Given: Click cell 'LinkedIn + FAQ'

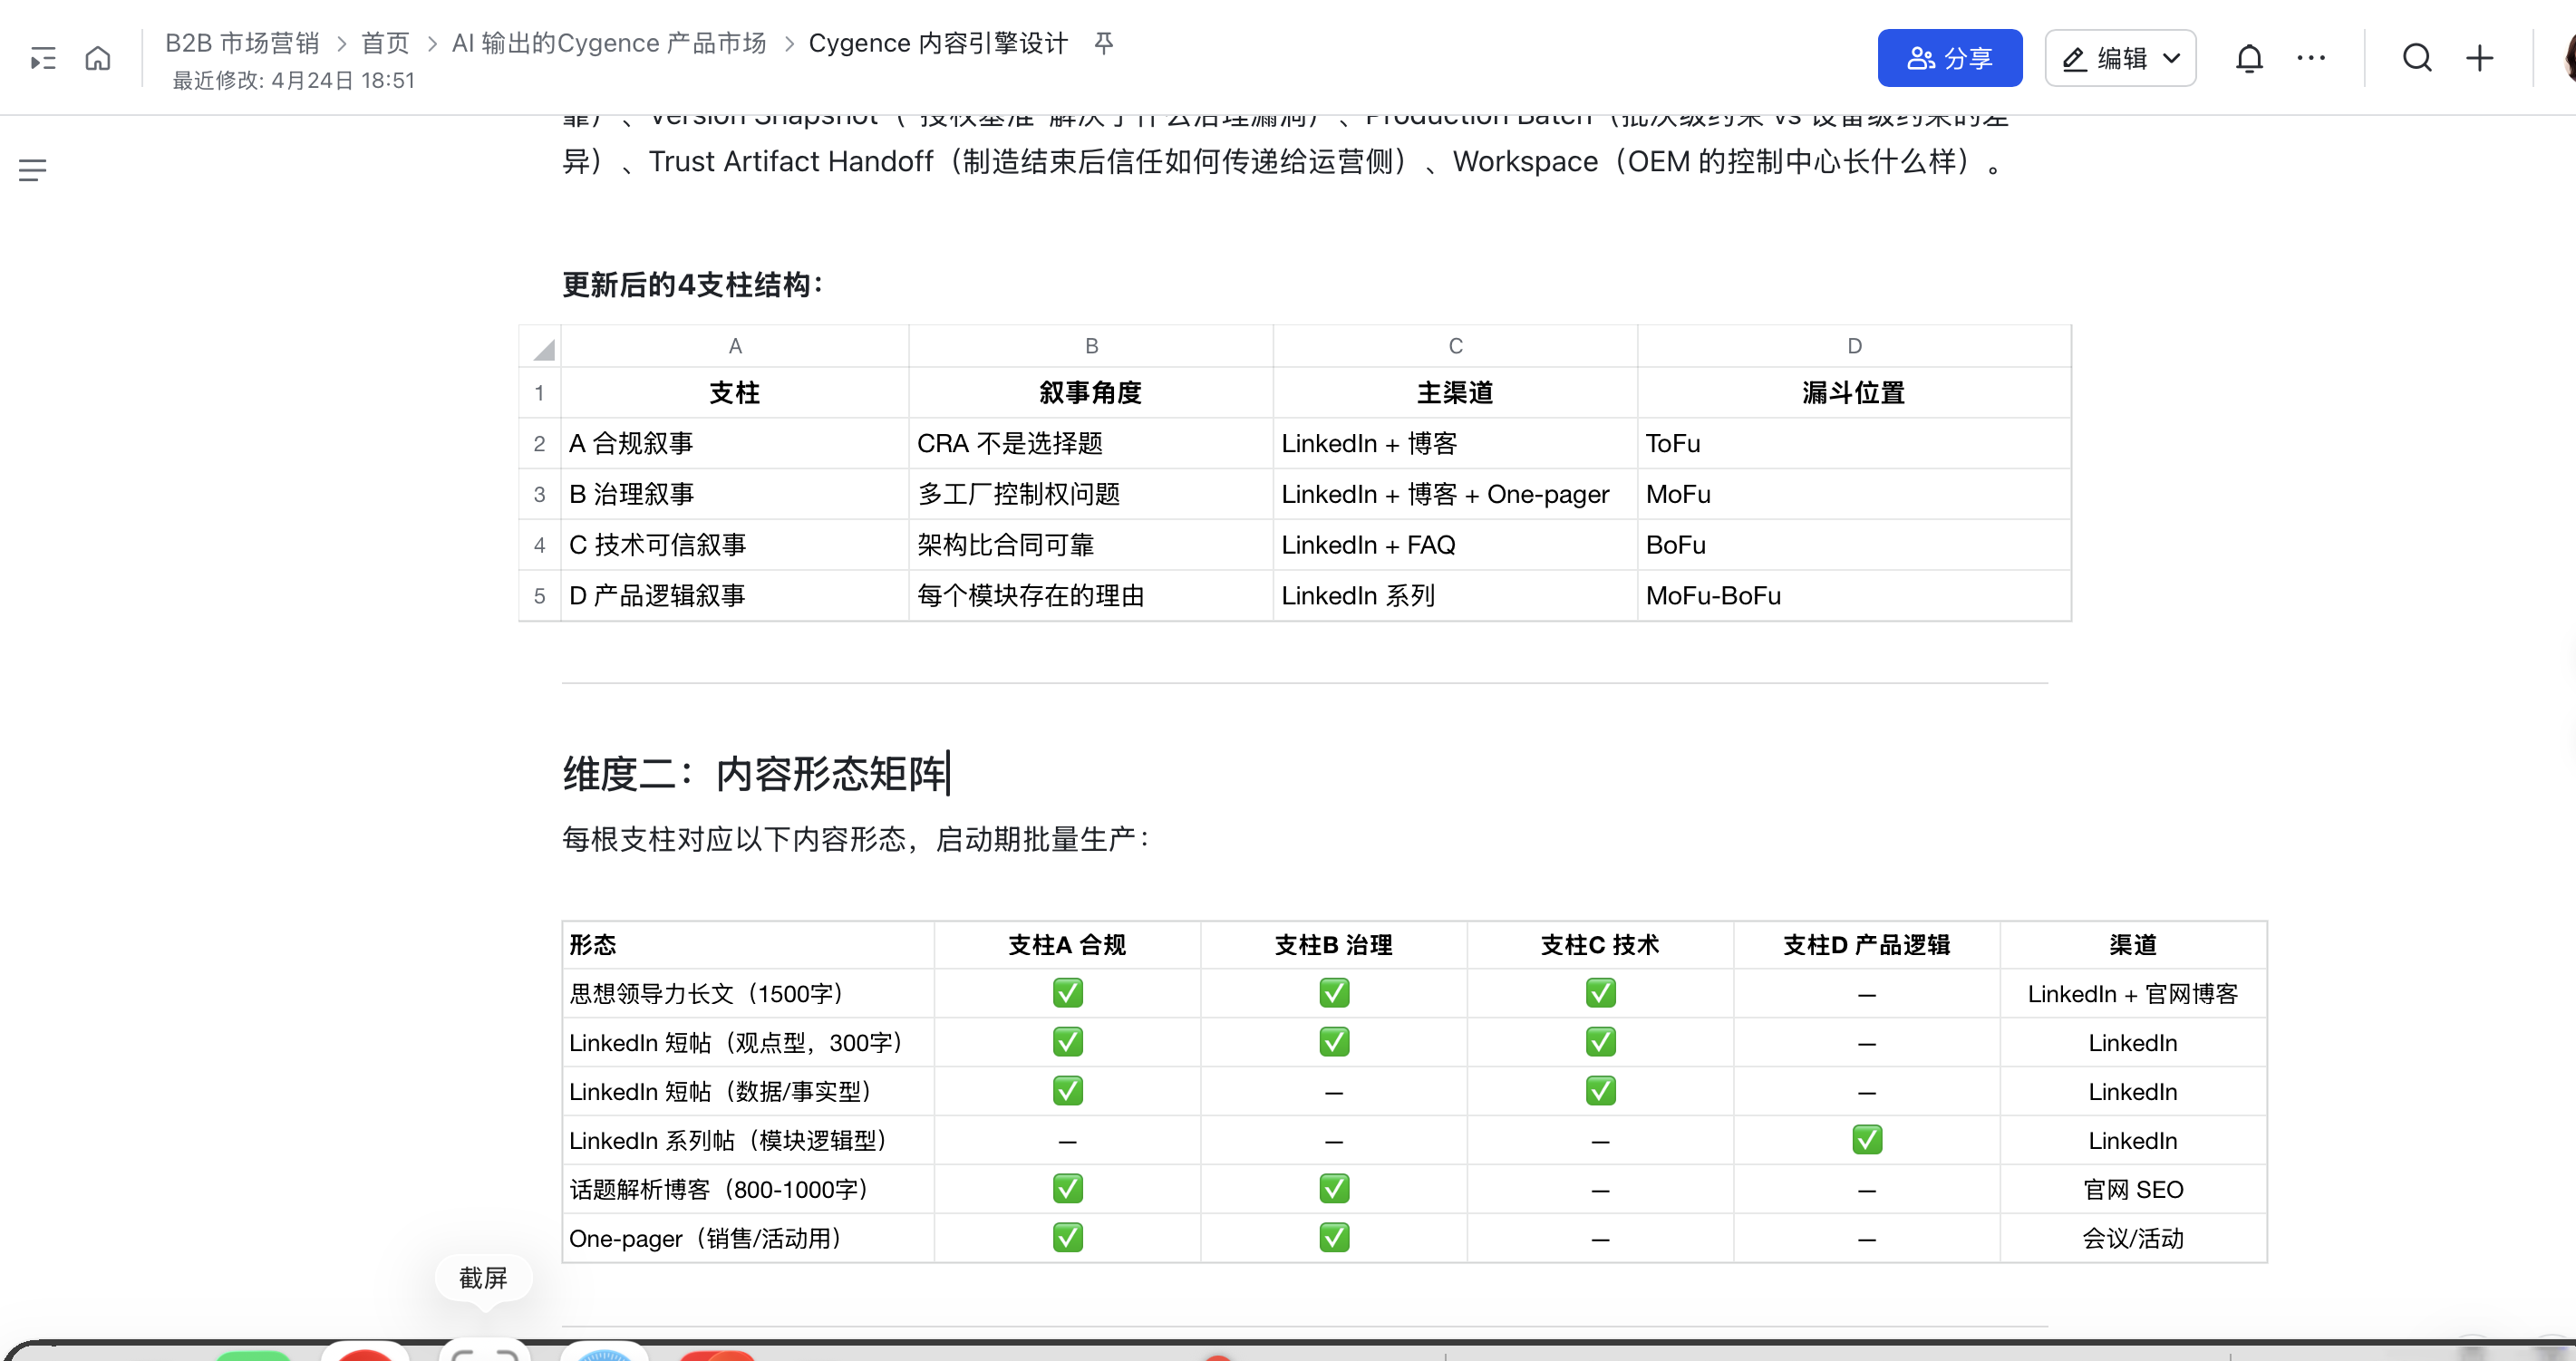Looking at the screenshot, I should pyautogui.click(x=1455, y=545).
